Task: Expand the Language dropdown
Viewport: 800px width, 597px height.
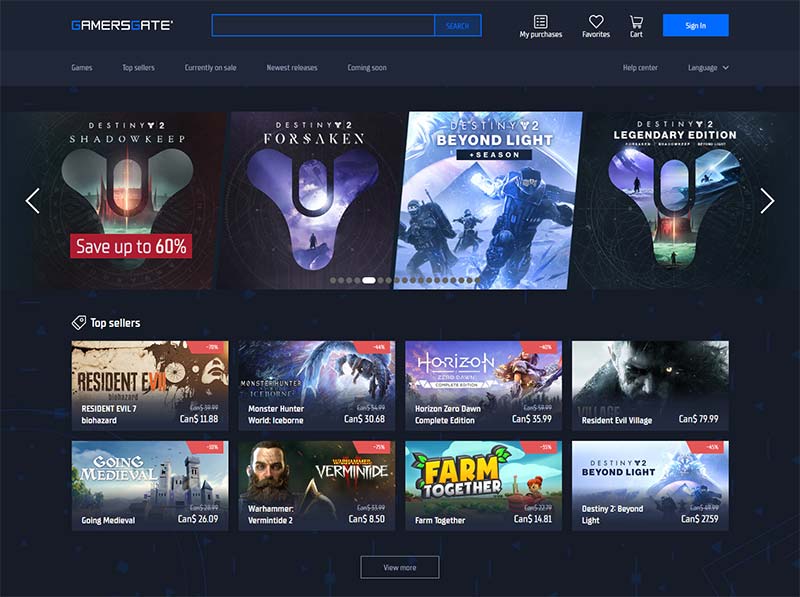Action: click(x=708, y=67)
